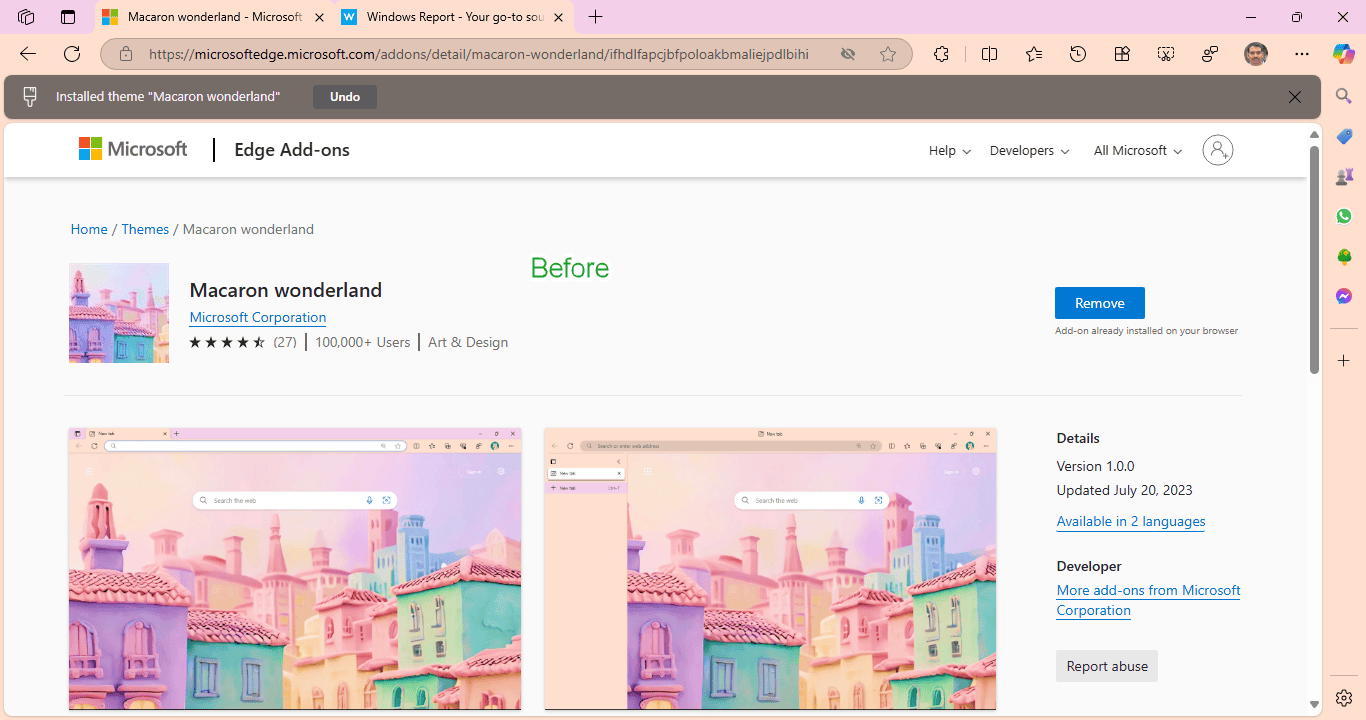Click the Edge Add-ons heading link
The image size is (1366, 720).
292,150
